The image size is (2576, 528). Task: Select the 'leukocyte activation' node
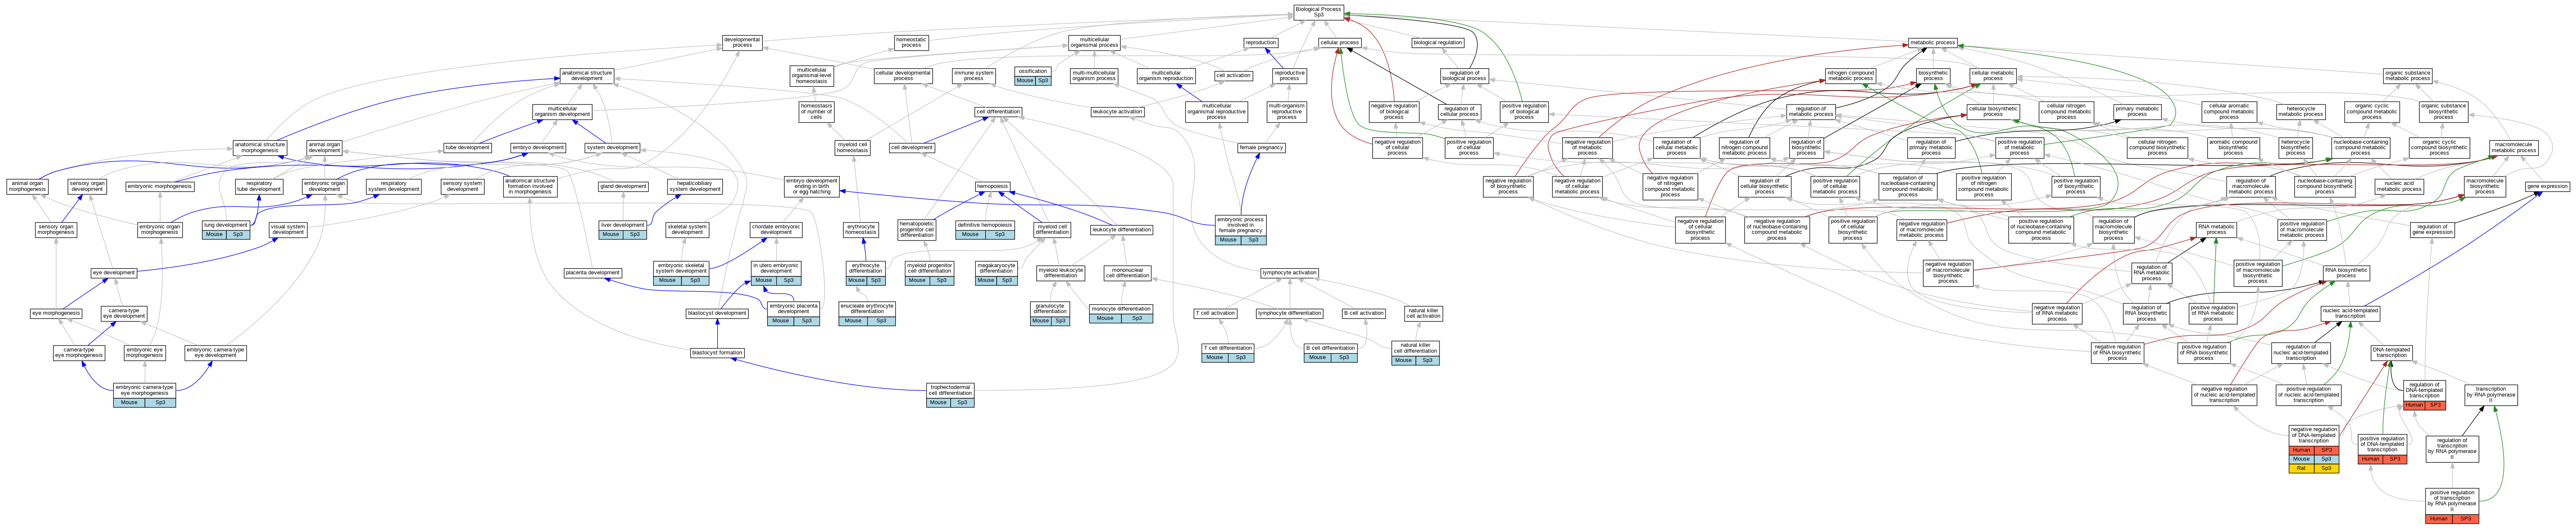coord(1117,112)
